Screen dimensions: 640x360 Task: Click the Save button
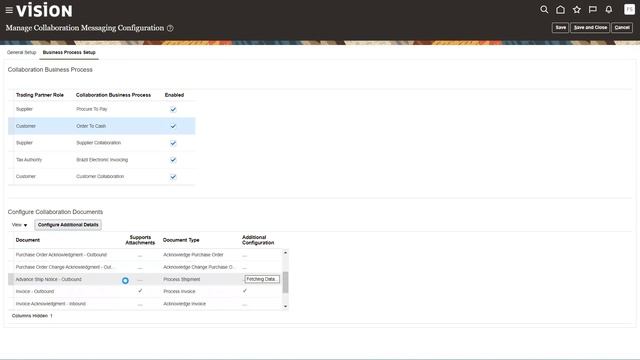[560, 27]
